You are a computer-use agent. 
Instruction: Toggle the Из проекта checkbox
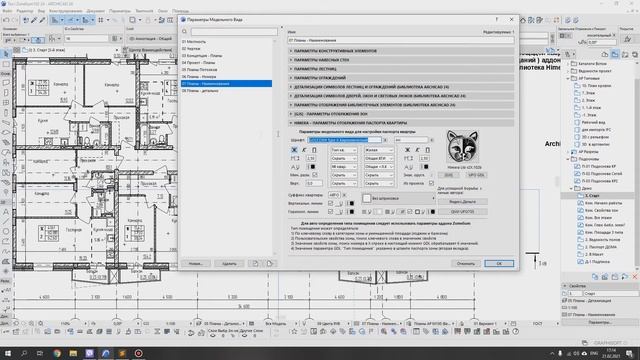point(431,183)
